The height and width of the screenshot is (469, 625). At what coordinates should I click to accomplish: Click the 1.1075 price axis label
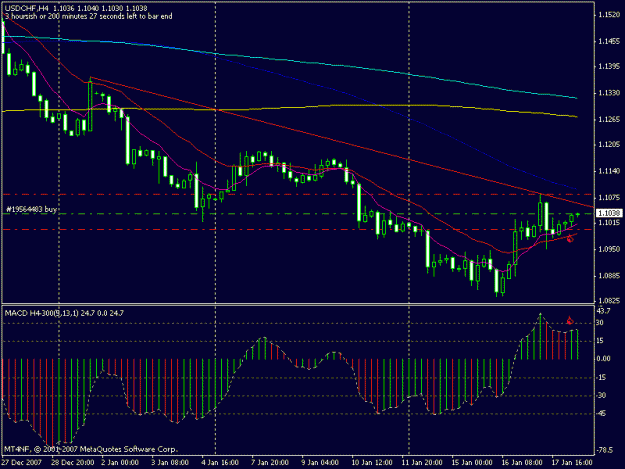click(609, 197)
